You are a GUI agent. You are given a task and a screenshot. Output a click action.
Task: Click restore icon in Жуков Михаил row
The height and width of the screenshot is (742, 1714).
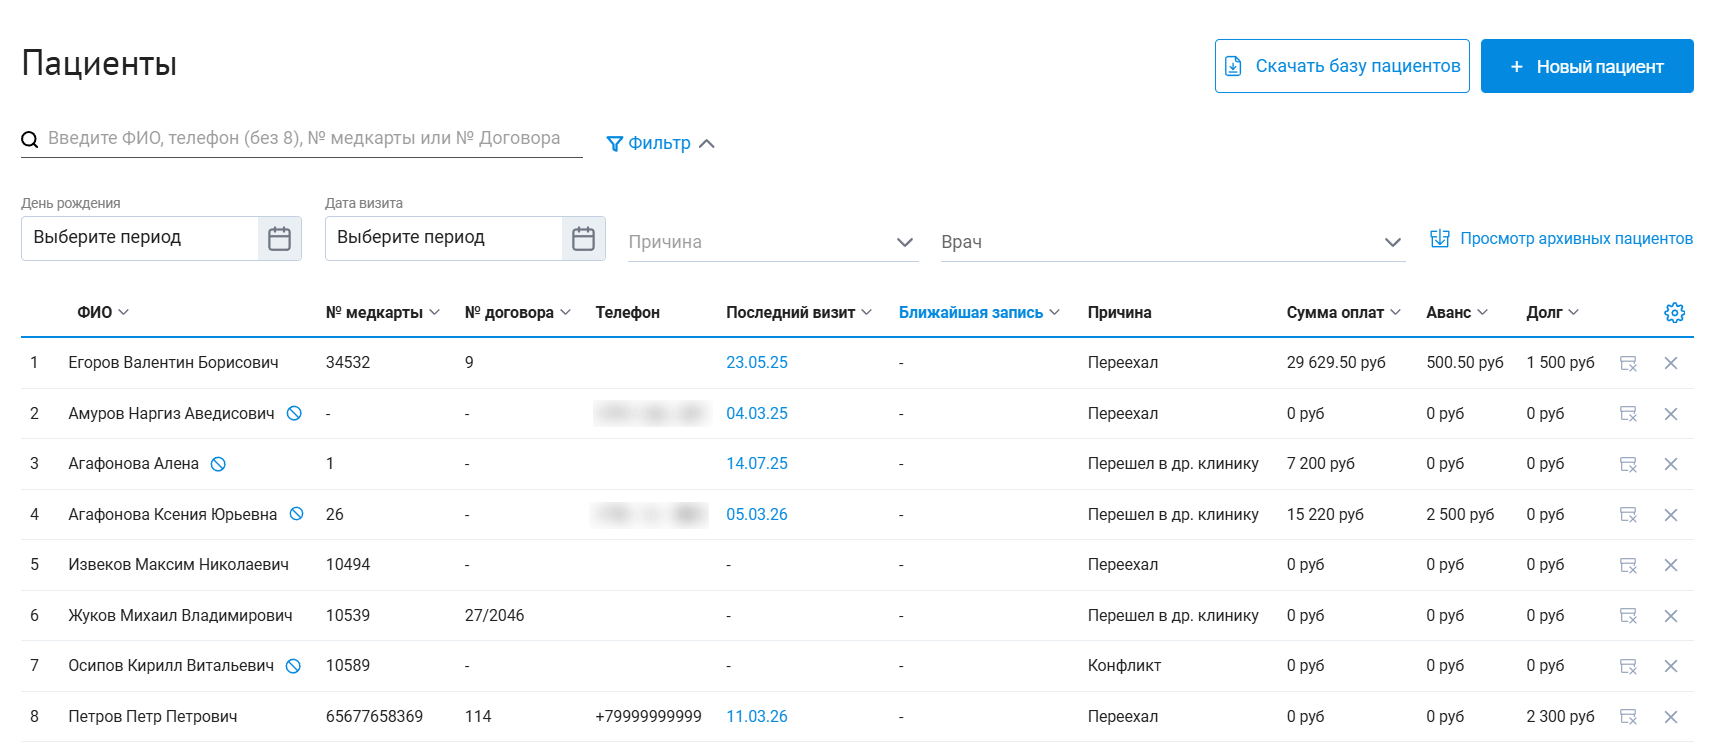[x=1628, y=616]
